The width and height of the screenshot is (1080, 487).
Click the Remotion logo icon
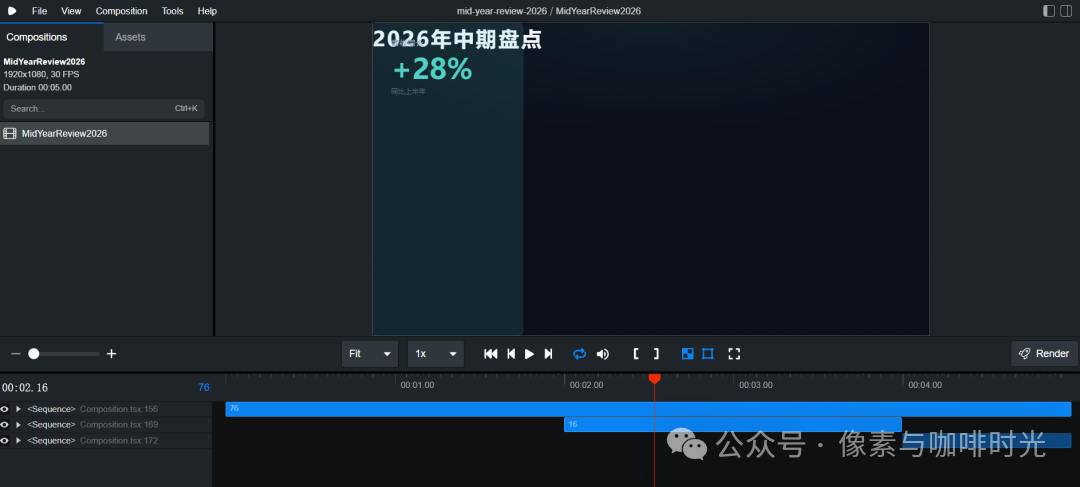point(12,11)
